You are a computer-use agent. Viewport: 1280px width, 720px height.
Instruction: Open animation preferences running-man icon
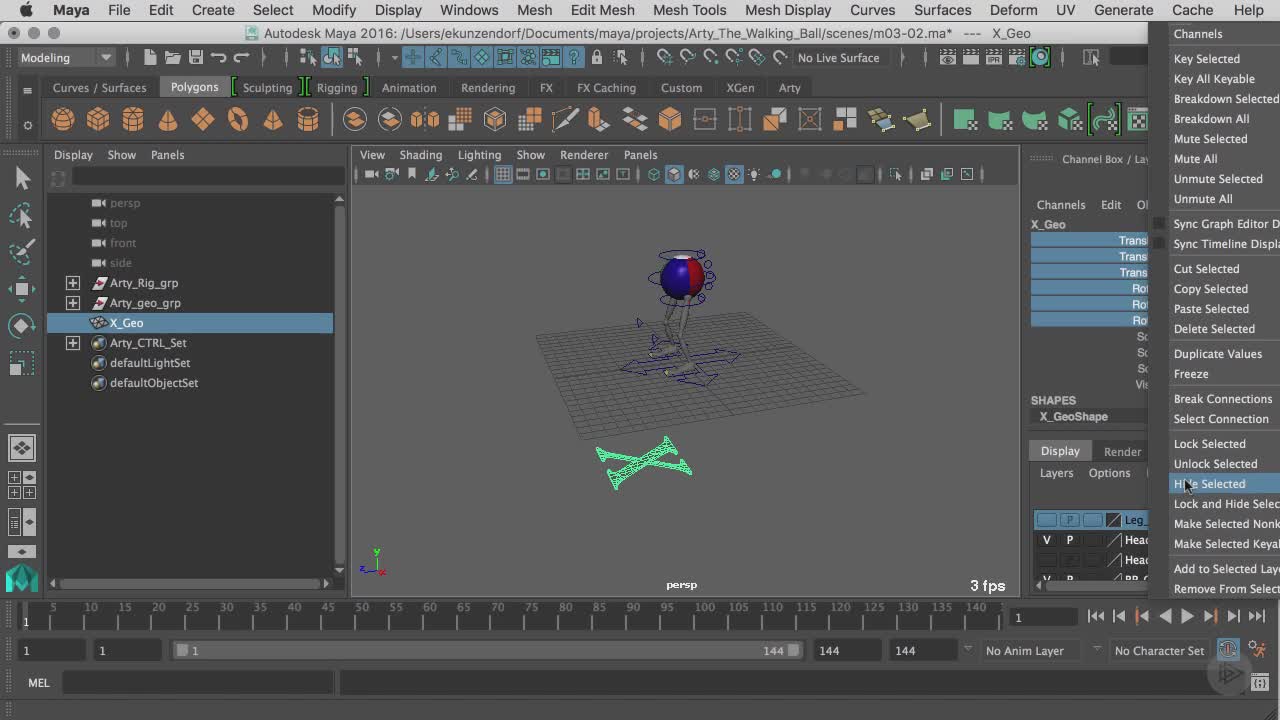tap(1259, 649)
